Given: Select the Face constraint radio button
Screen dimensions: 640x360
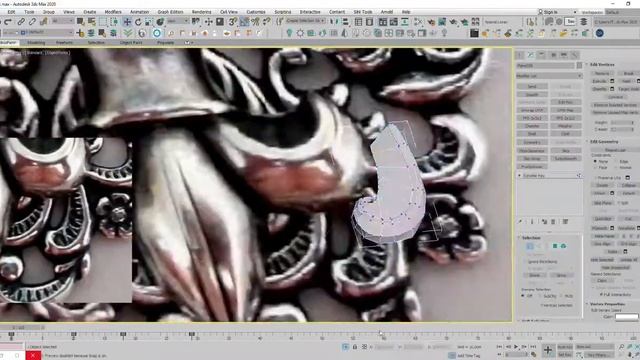Looking at the screenshot, I should click(x=596, y=167).
